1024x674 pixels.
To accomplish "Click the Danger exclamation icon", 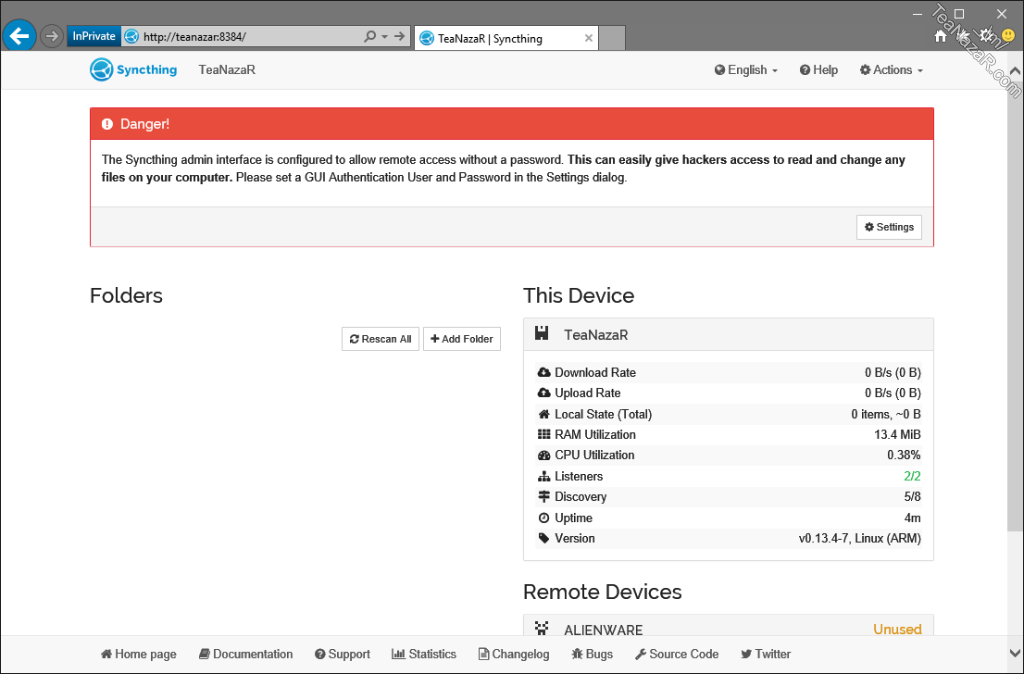I will (107, 124).
